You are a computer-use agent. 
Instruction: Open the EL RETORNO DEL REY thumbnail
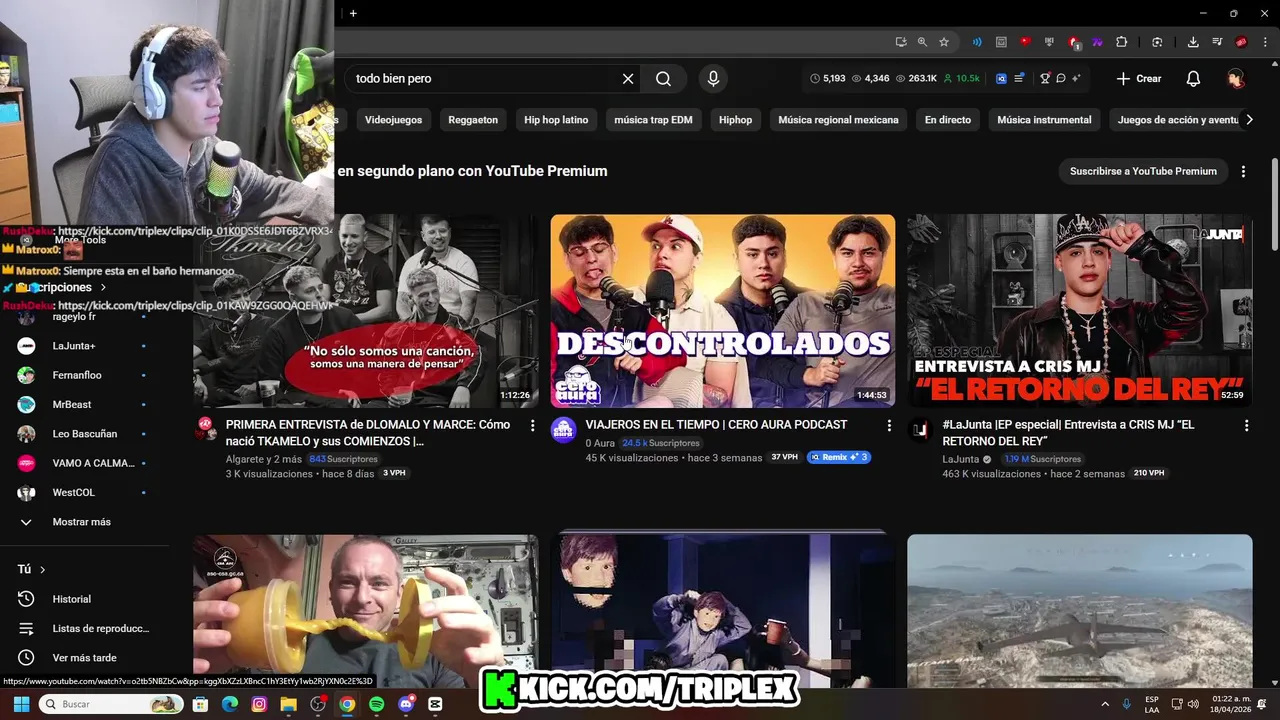pyautogui.click(x=1080, y=311)
